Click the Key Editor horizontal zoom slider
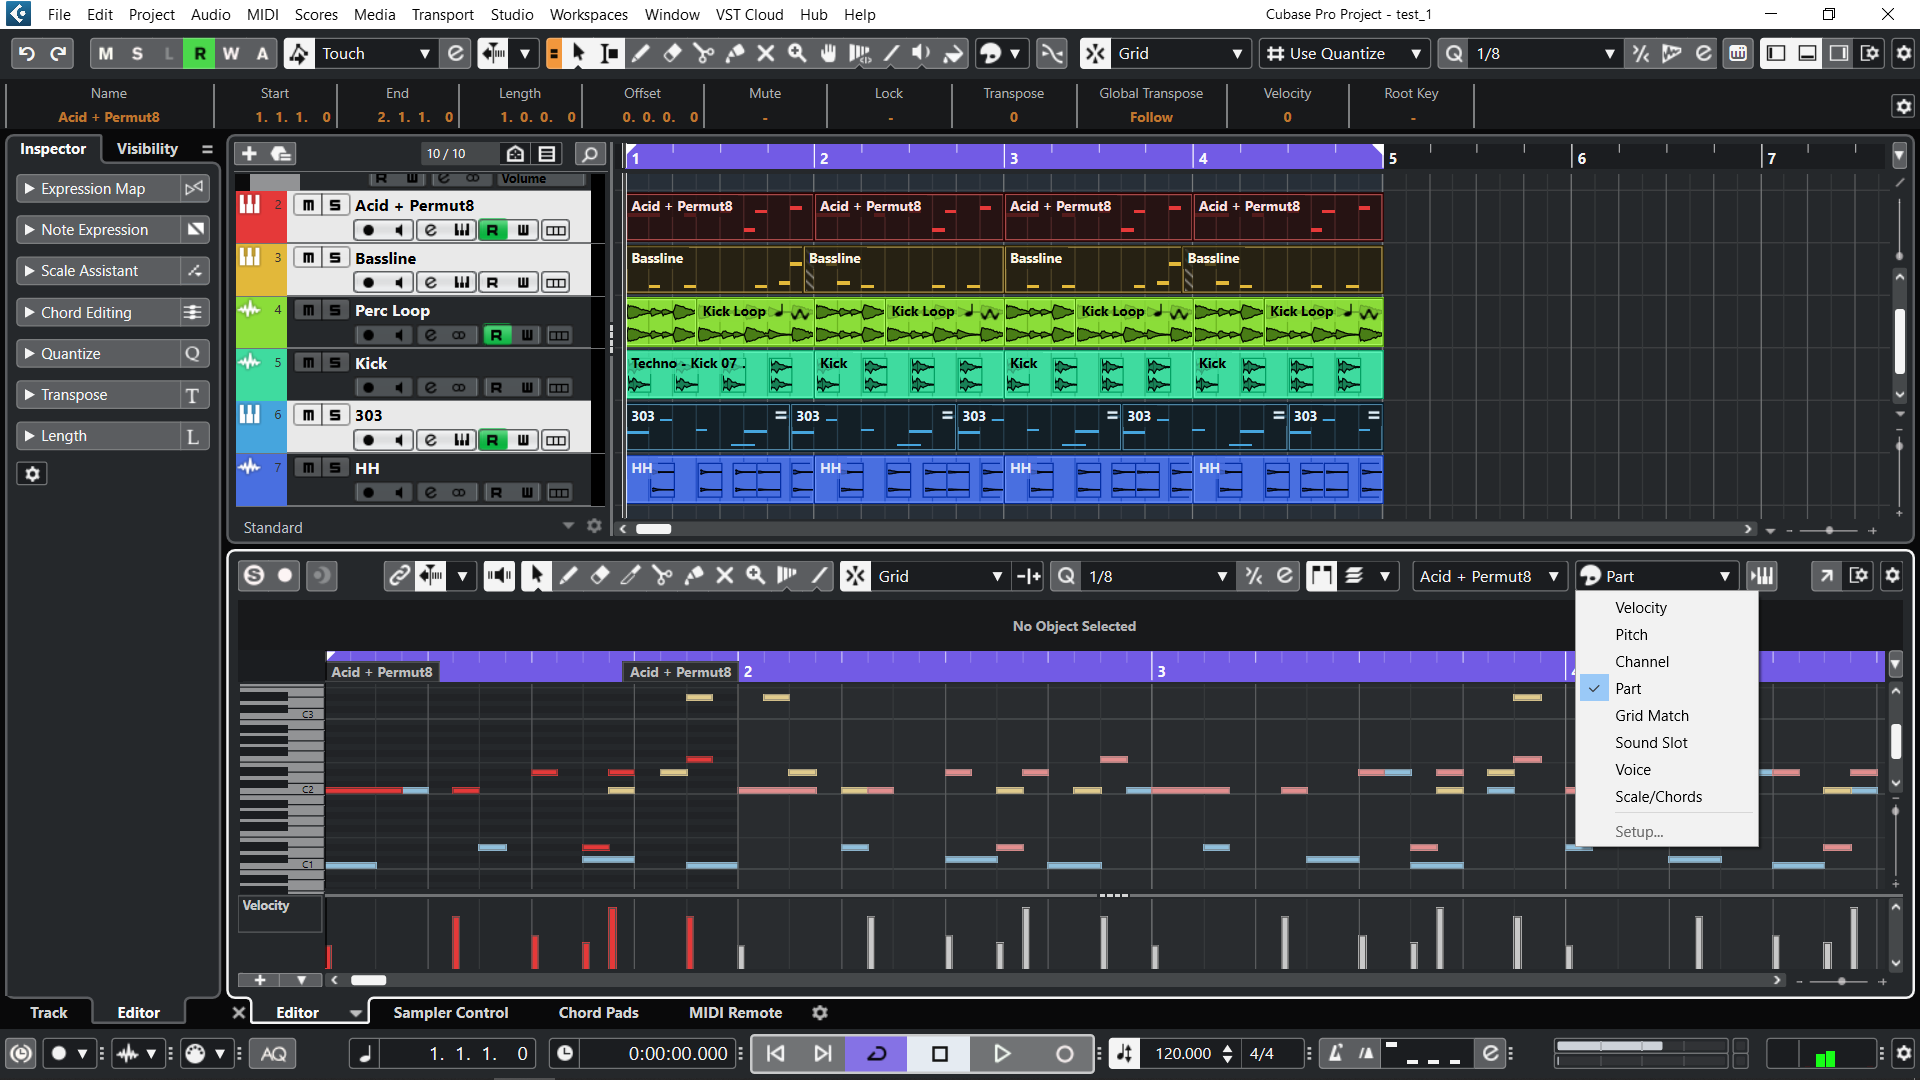 point(1841,981)
